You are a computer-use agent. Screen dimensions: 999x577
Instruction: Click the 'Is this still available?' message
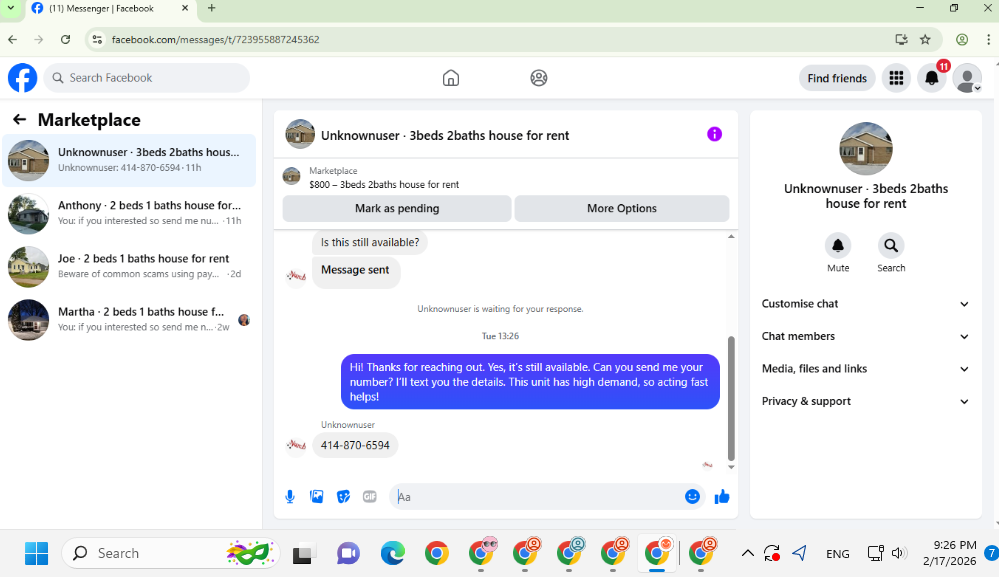tap(370, 242)
